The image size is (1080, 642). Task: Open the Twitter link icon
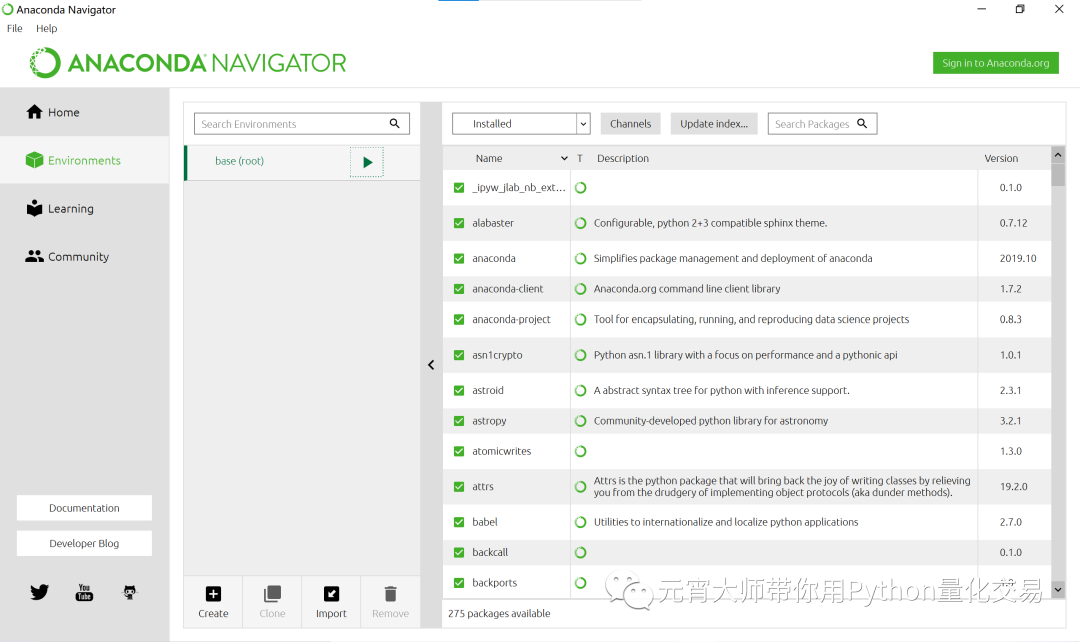39,592
